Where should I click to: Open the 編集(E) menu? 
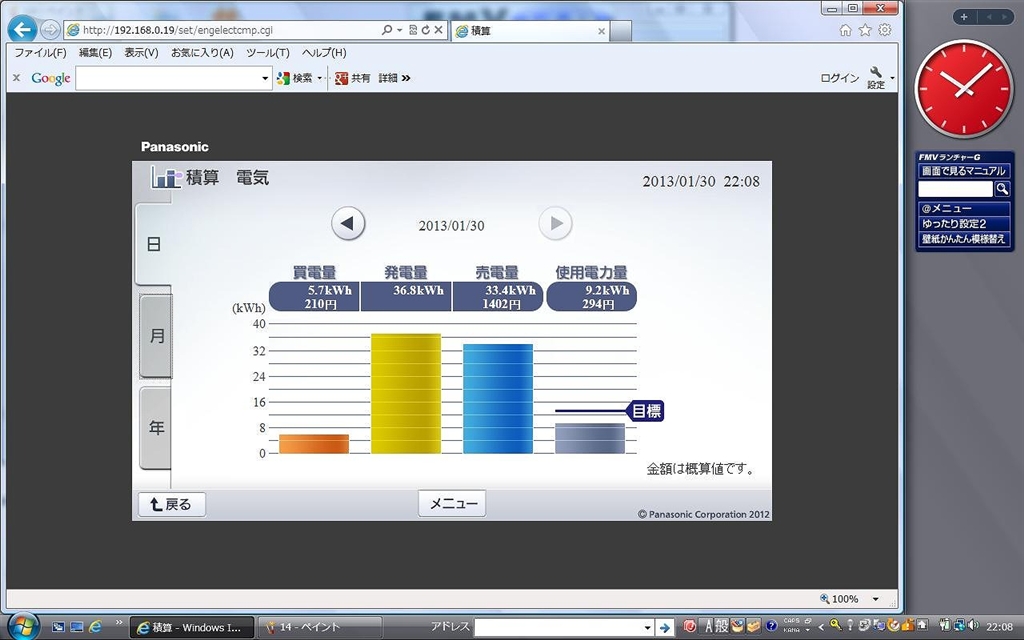(95, 53)
